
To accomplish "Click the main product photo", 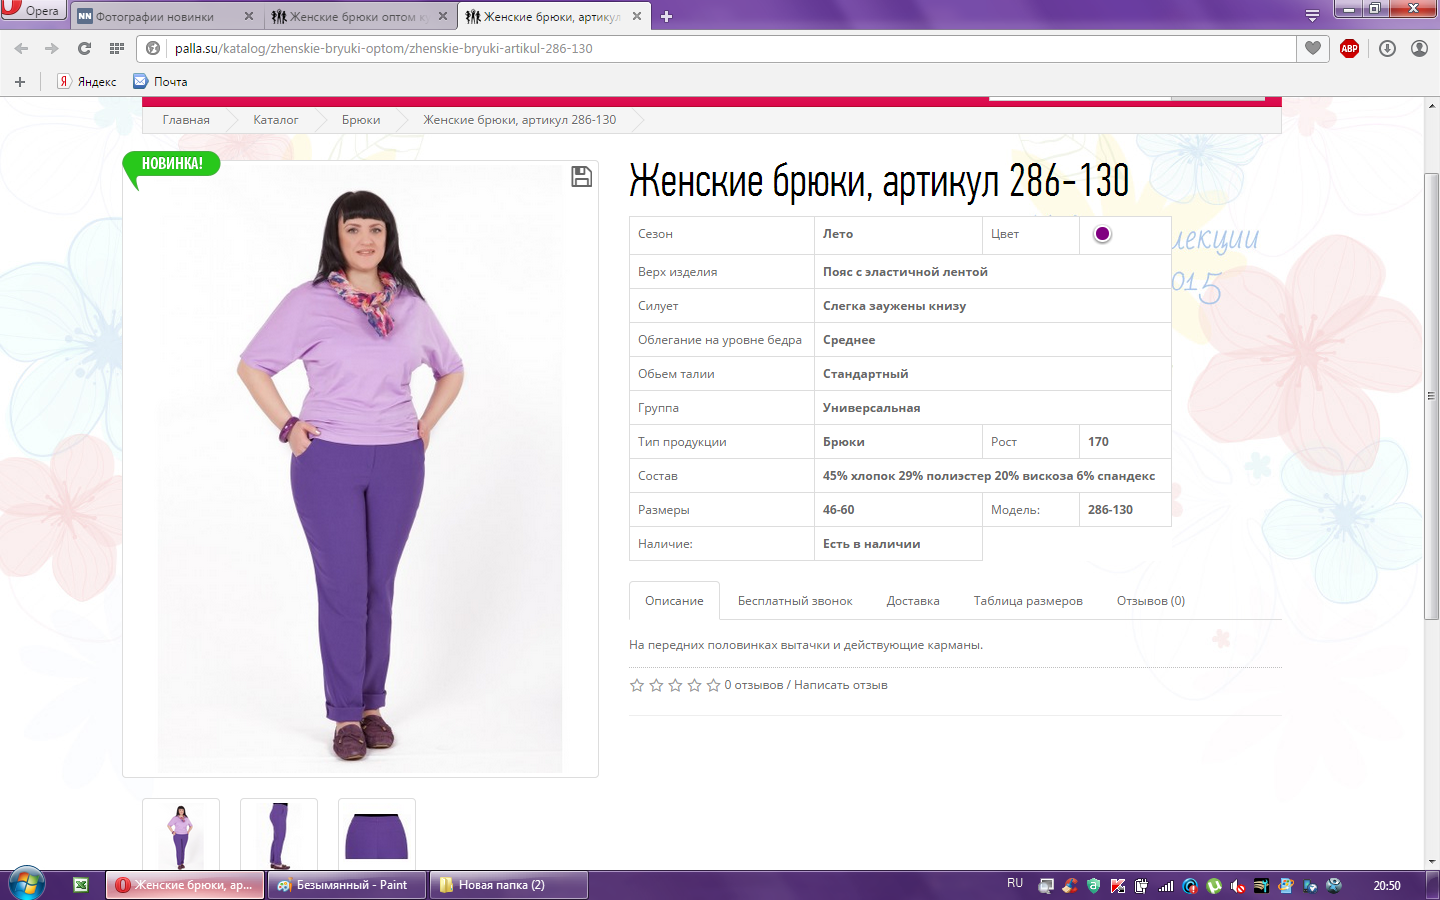I will (360, 470).
